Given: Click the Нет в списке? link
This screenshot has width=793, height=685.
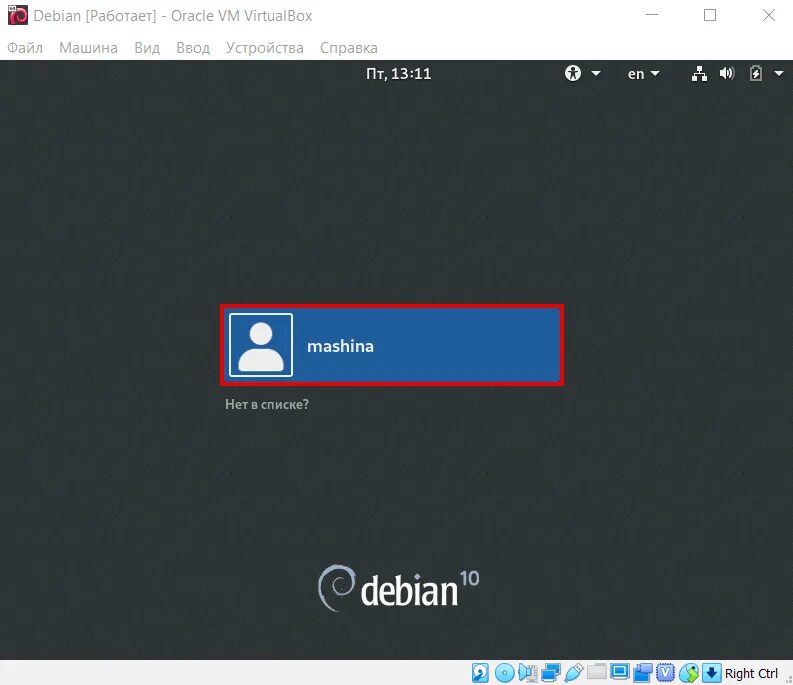Looking at the screenshot, I should pyautogui.click(x=267, y=404).
